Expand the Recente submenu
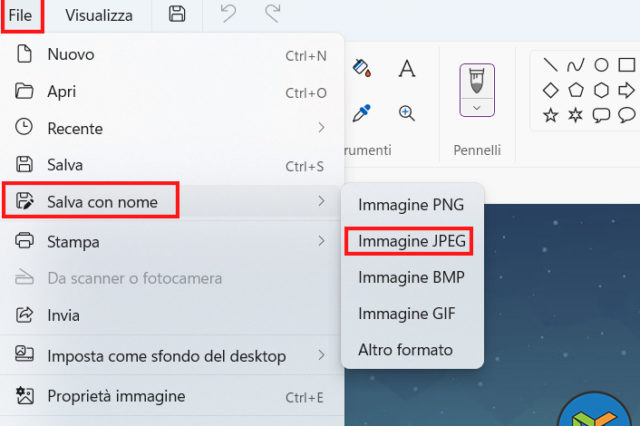The image size is (640, 426). (x=321, y=127)
